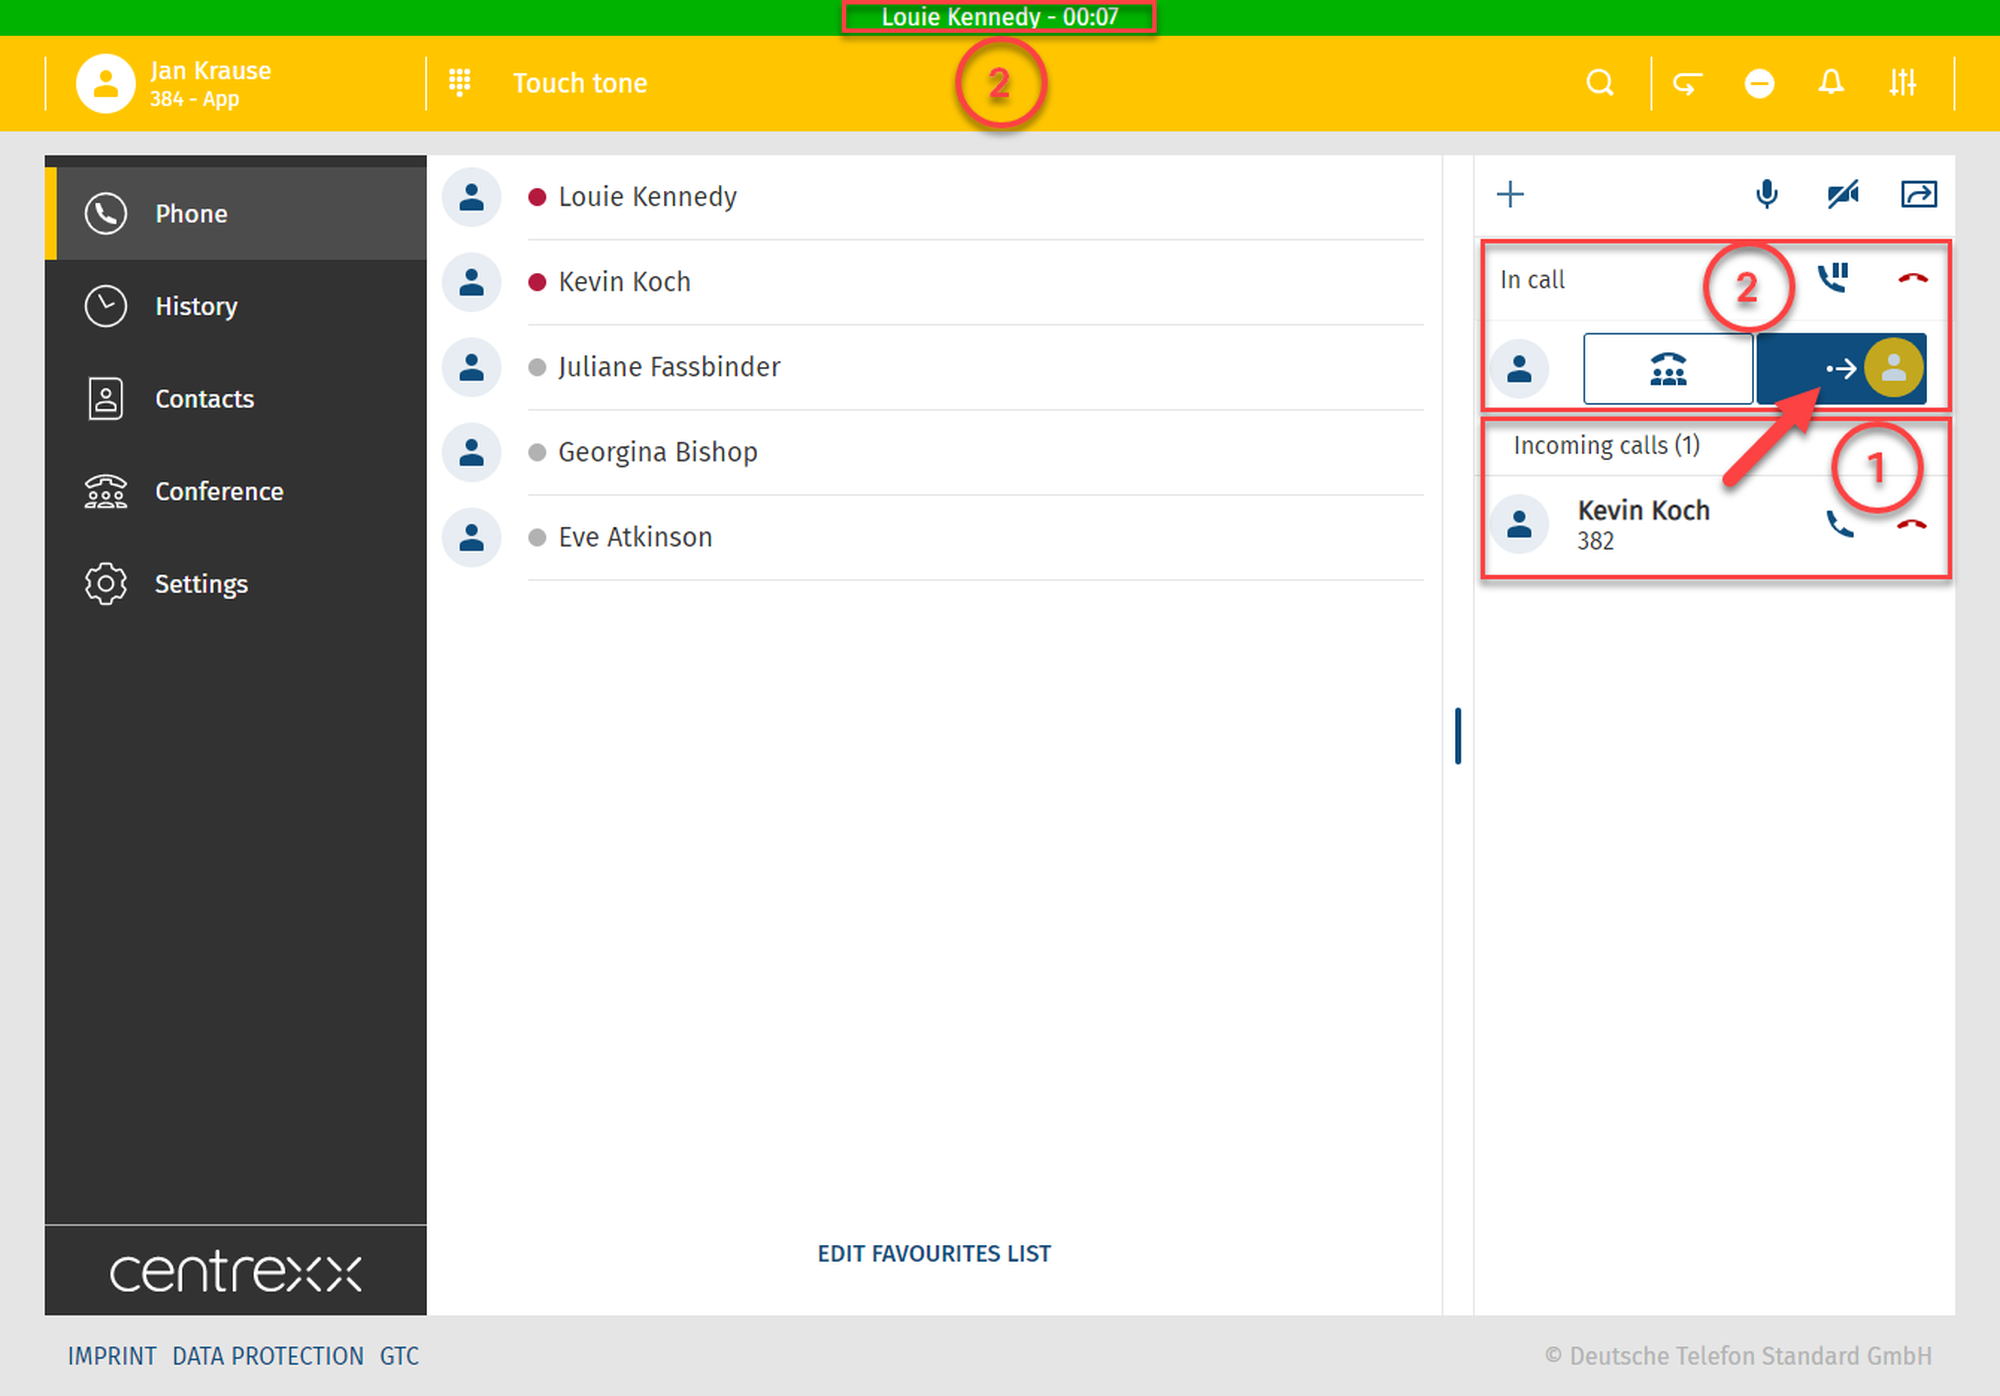Transfer call using the blue arrow button
This screenshot has width=2000, height=1396.
[1841, 369]
